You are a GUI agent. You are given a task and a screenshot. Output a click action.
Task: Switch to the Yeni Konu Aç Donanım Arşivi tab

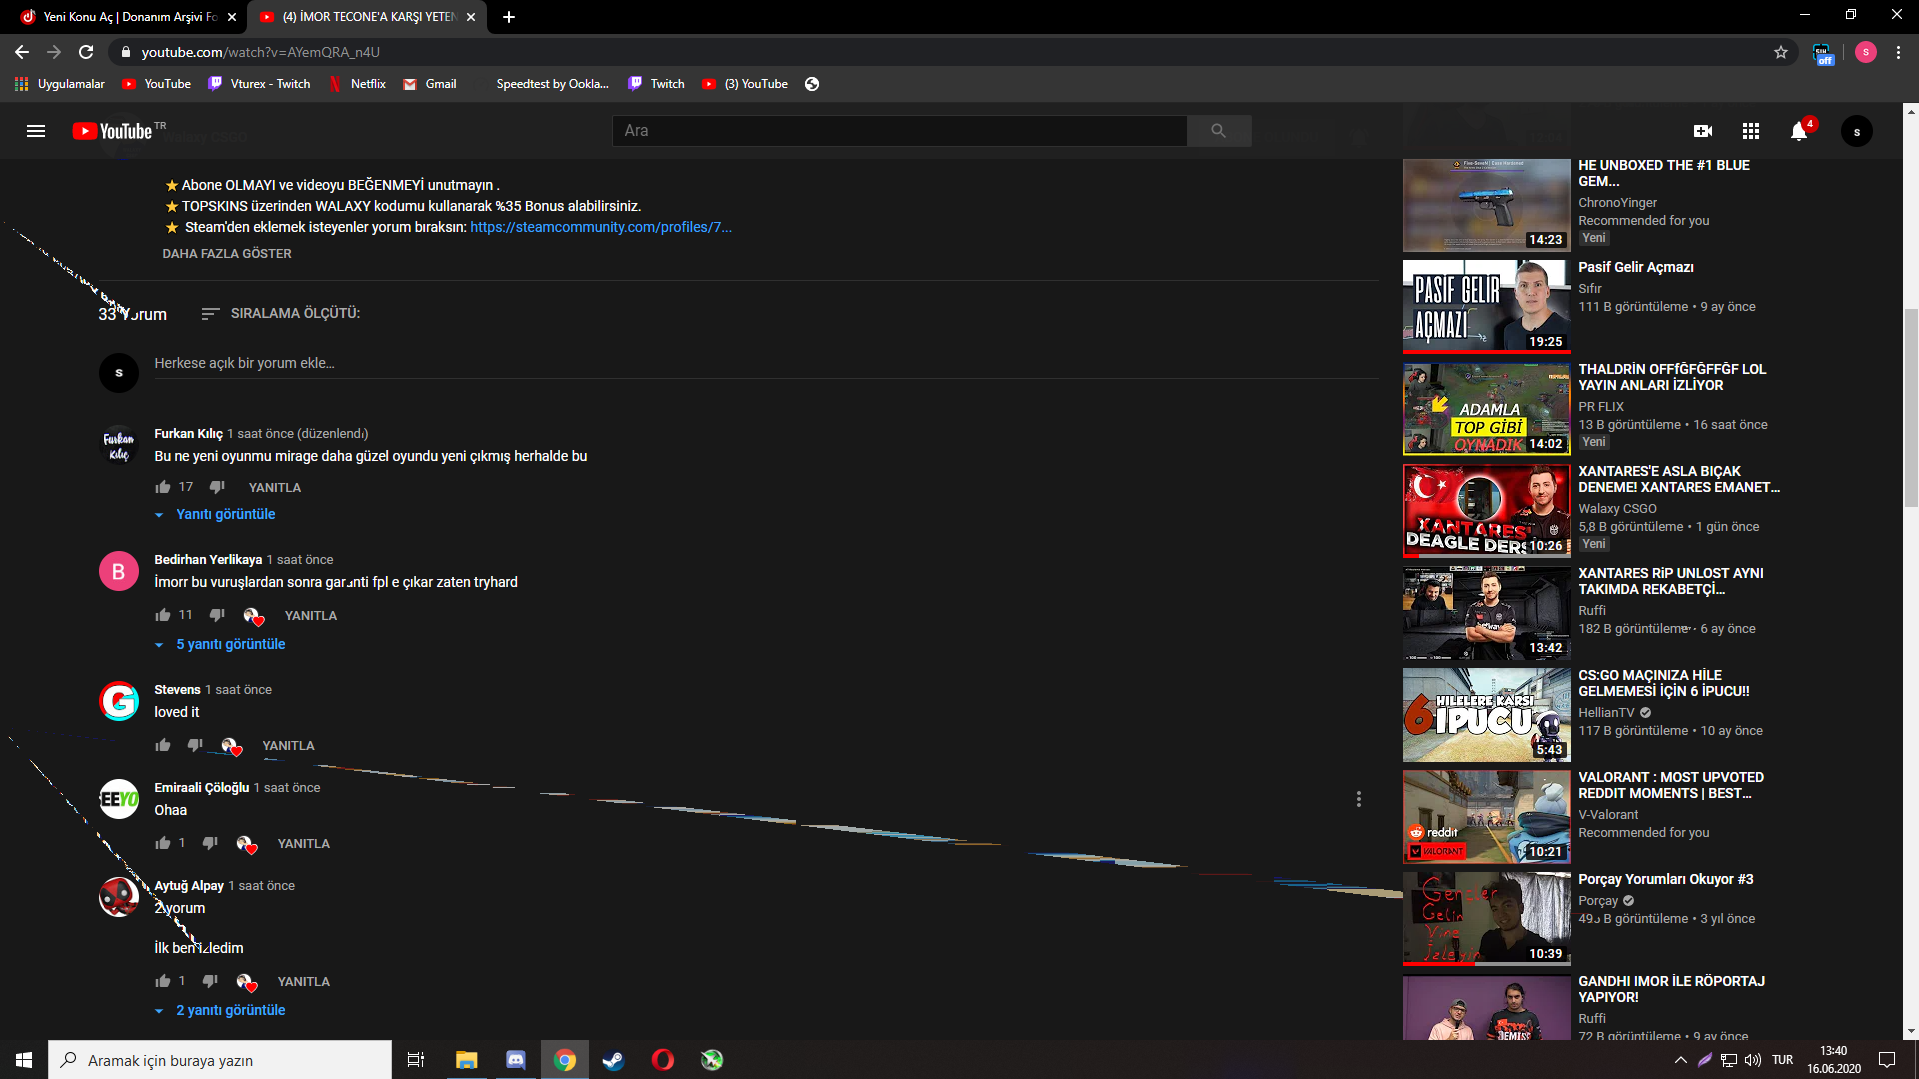130,17
